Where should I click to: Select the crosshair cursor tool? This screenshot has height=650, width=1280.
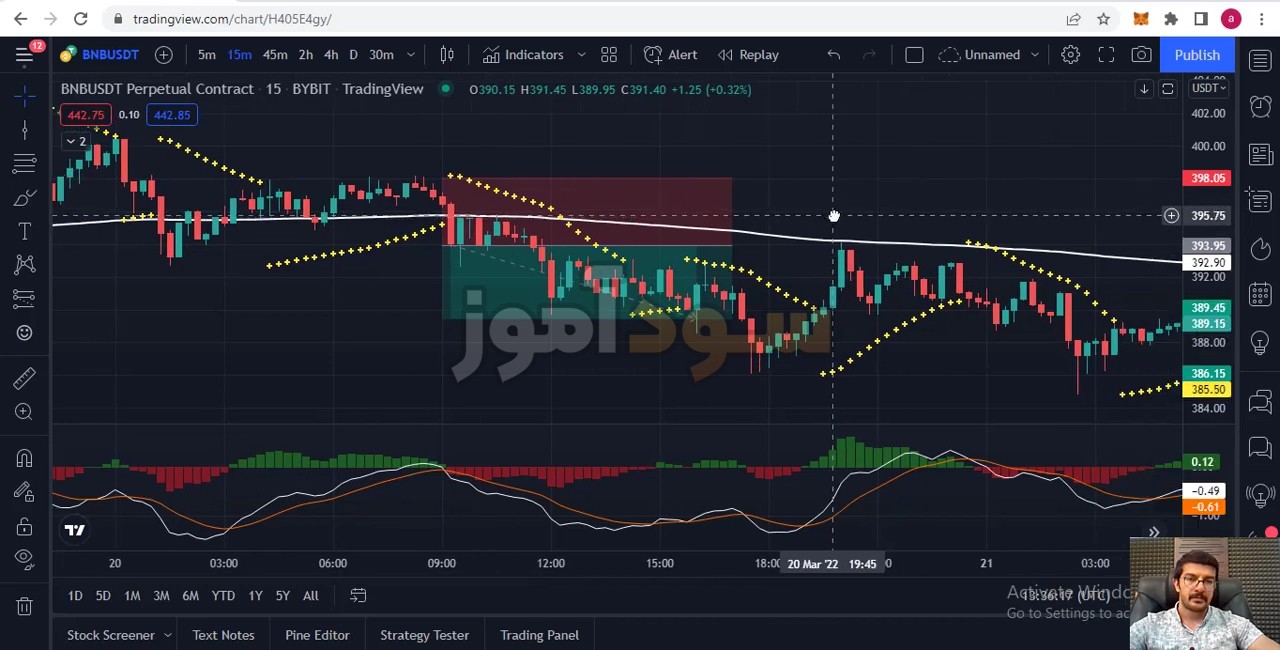25,96
